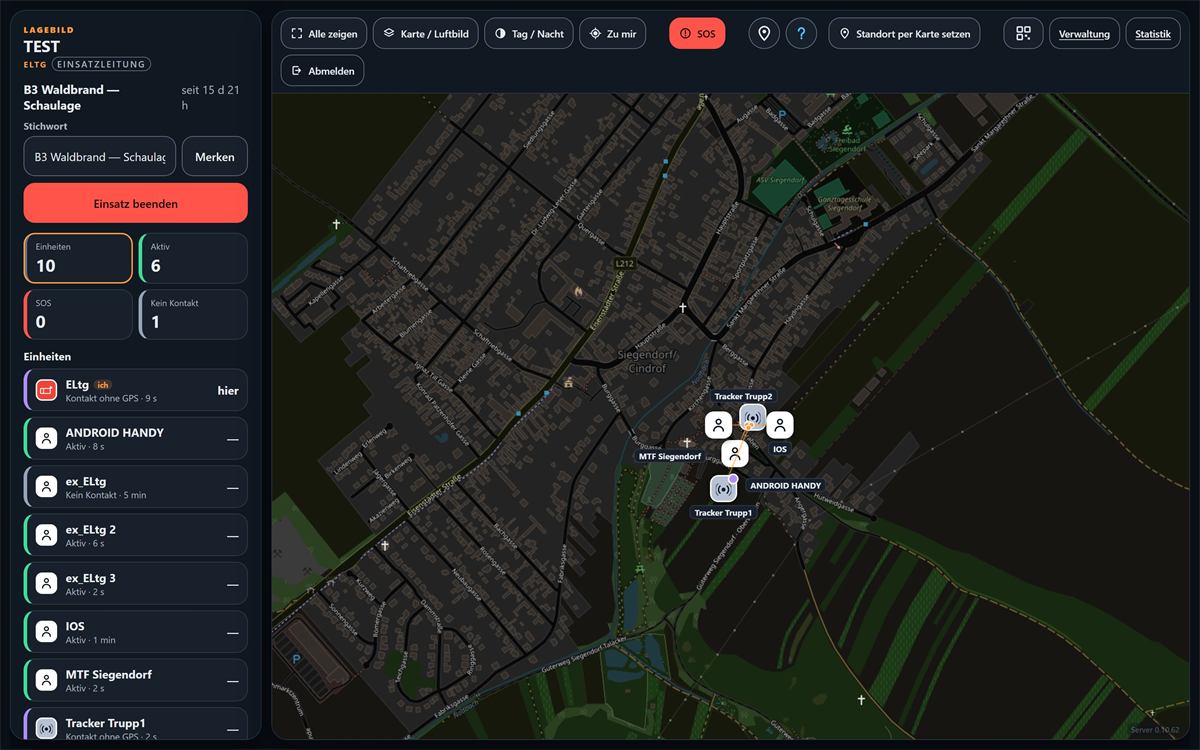This screenshot has width=1200, height=750.
Task: Open the Verwaltung section
Action: (1084, 33)
